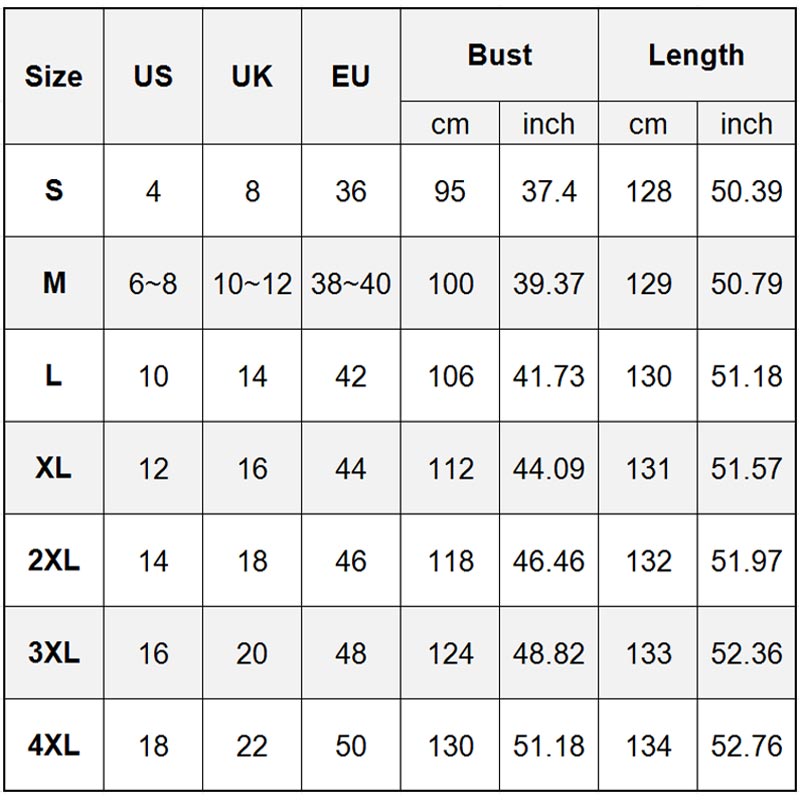800x800 pixels.
Task: Select the 4XL size row label
Action: pos(54,746)
